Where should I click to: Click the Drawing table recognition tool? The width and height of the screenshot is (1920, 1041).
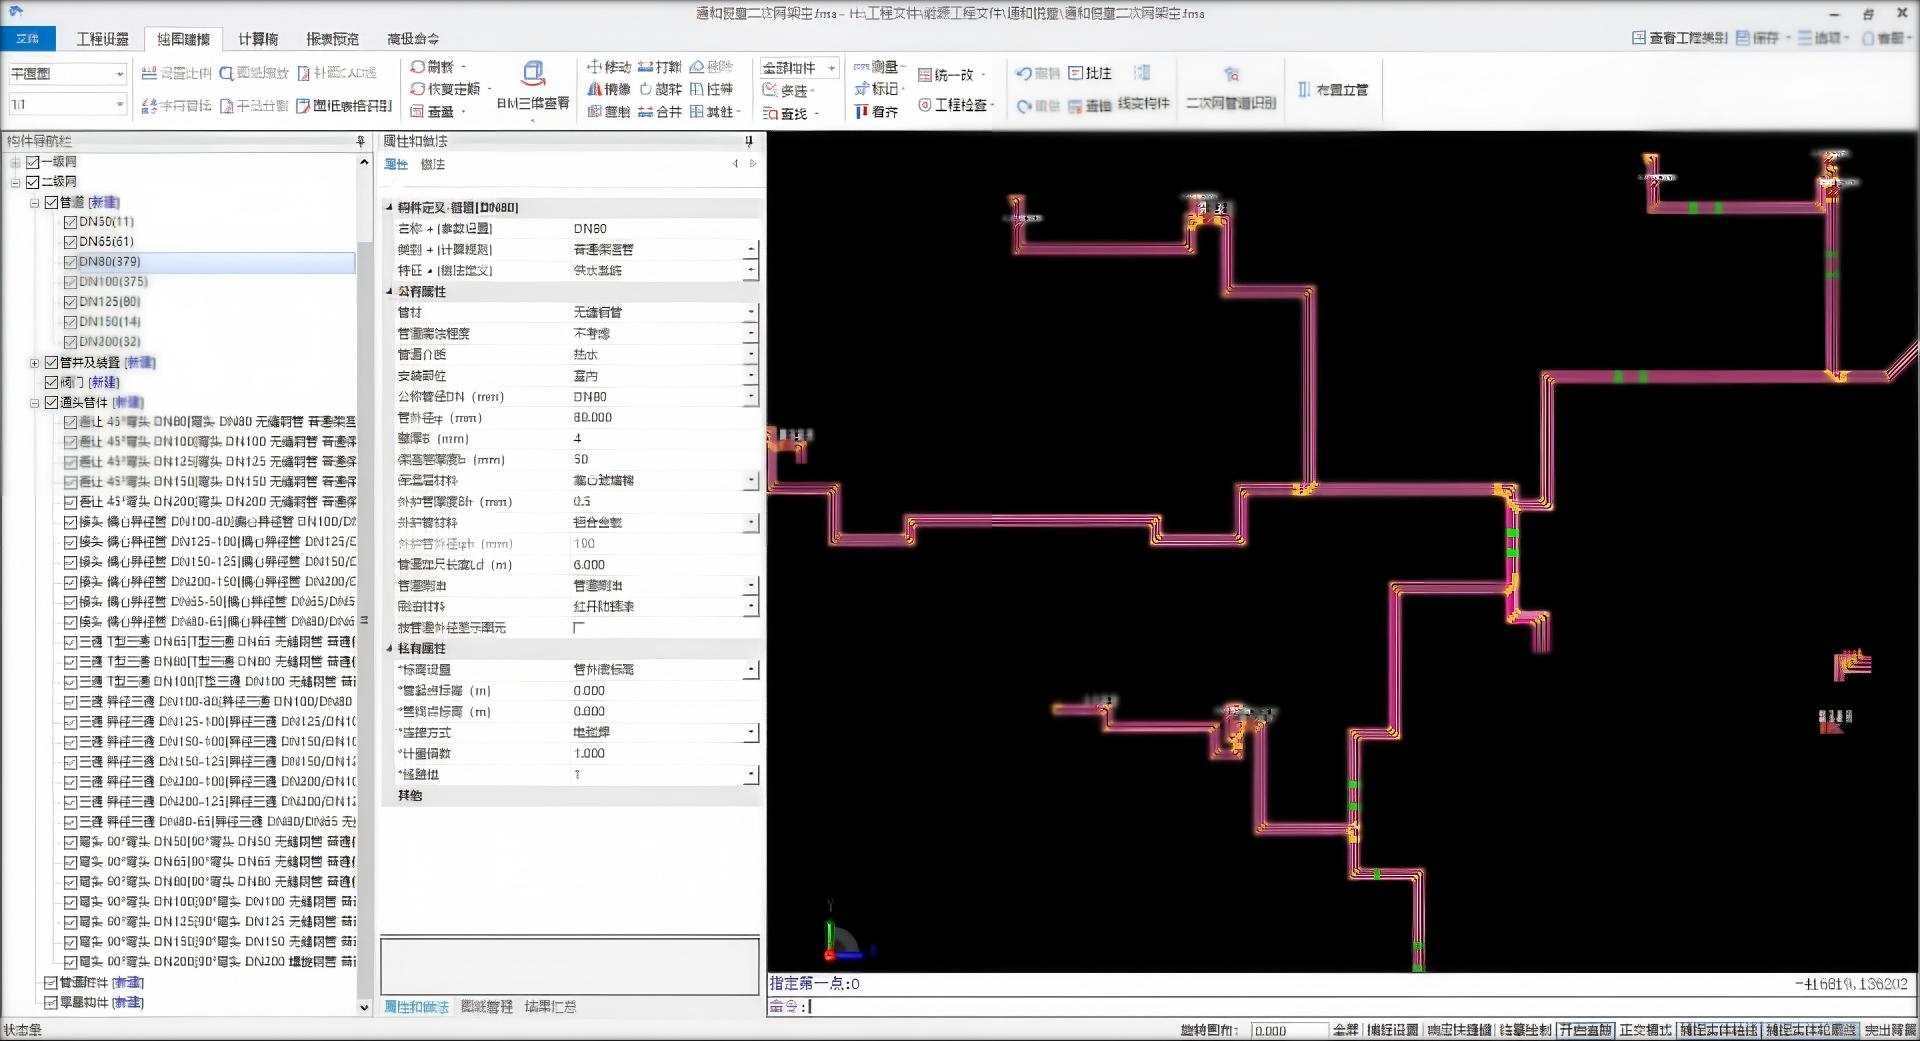pos(344,105)
